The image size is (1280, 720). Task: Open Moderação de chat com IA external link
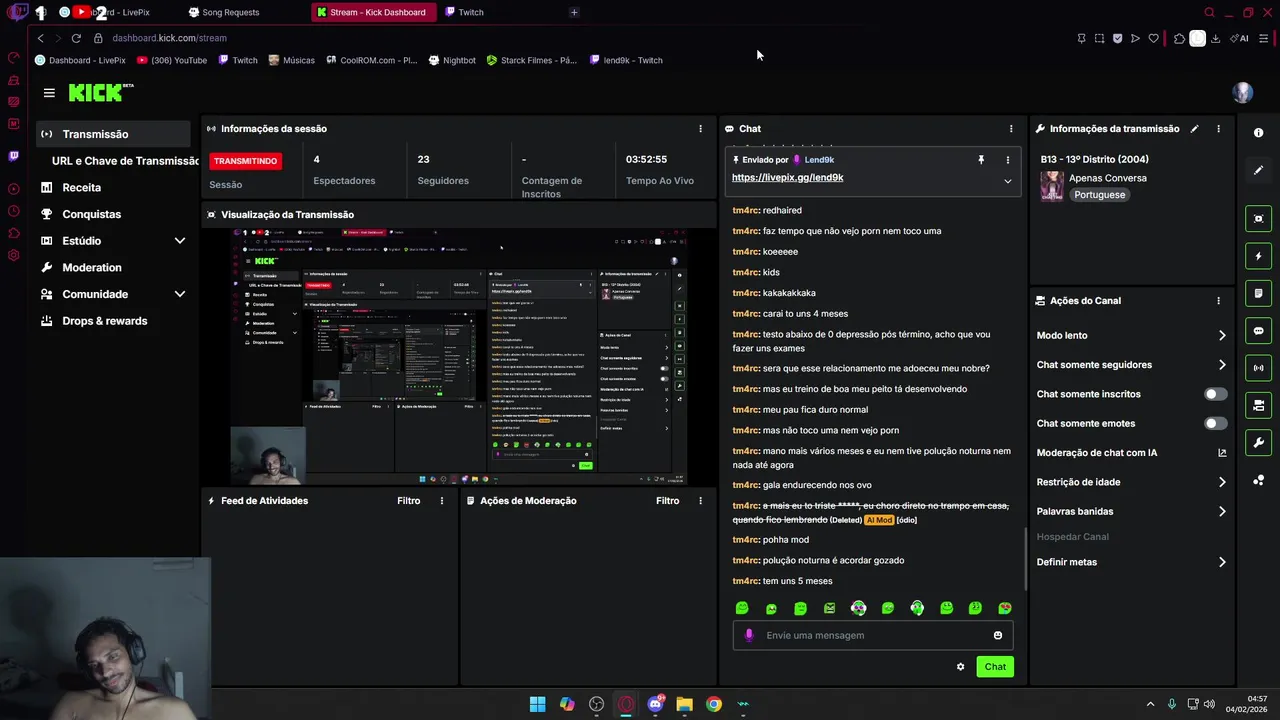click(1222, 453)
